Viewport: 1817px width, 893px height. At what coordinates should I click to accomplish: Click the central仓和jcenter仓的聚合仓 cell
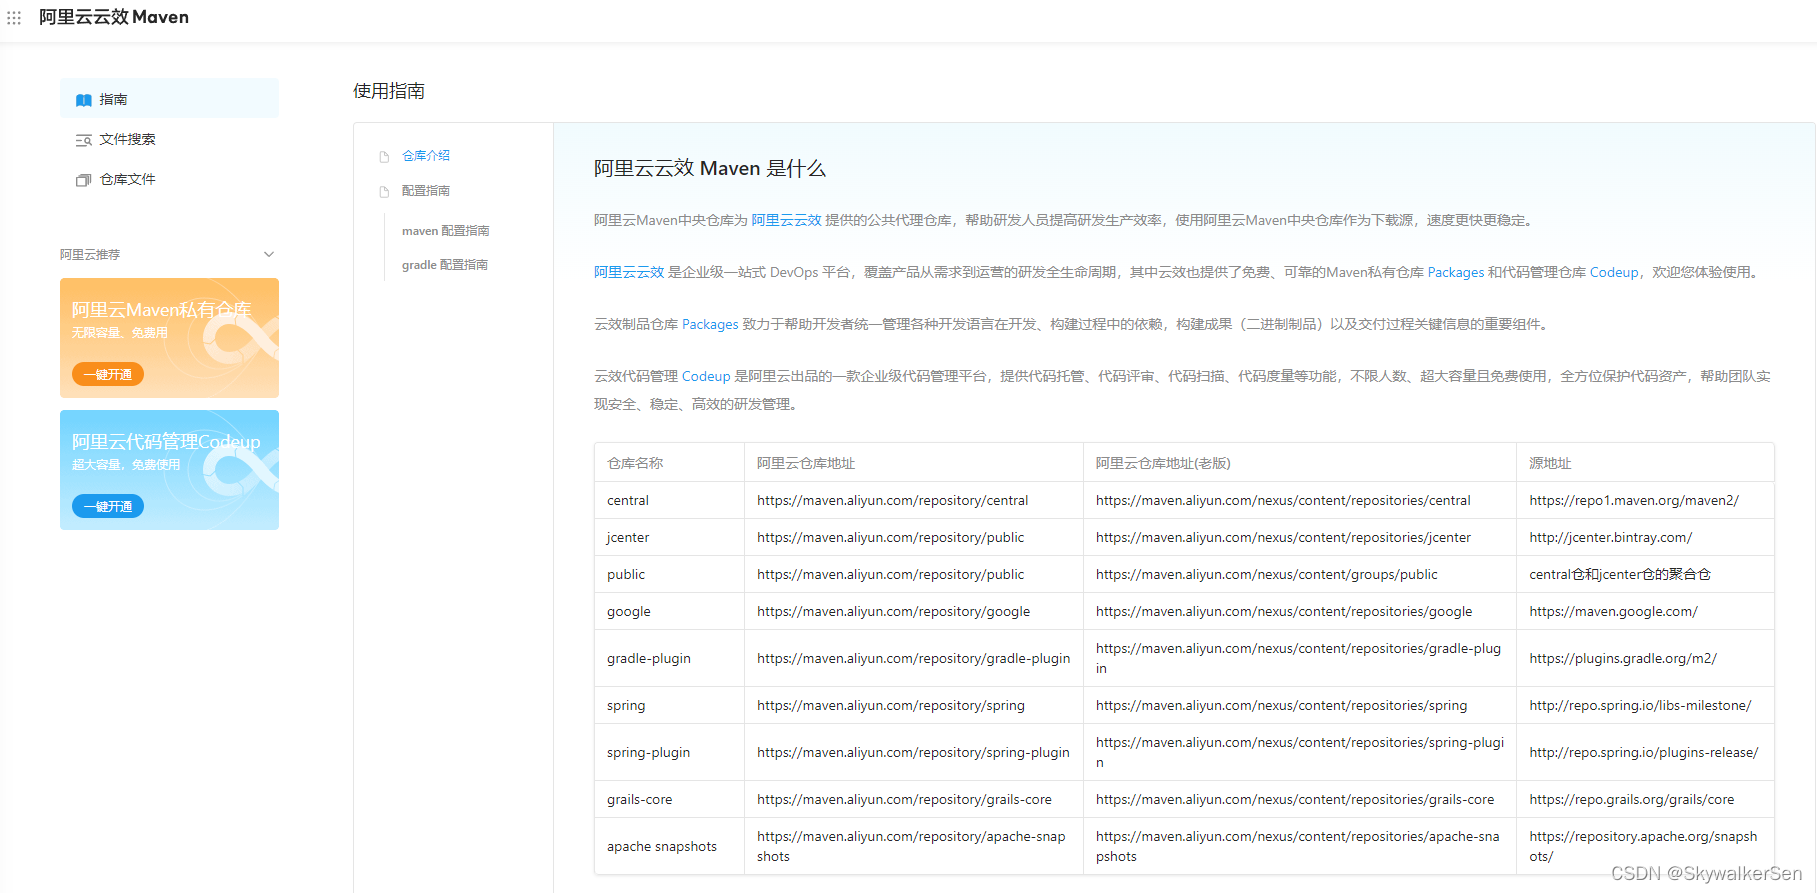(1620, 574)
